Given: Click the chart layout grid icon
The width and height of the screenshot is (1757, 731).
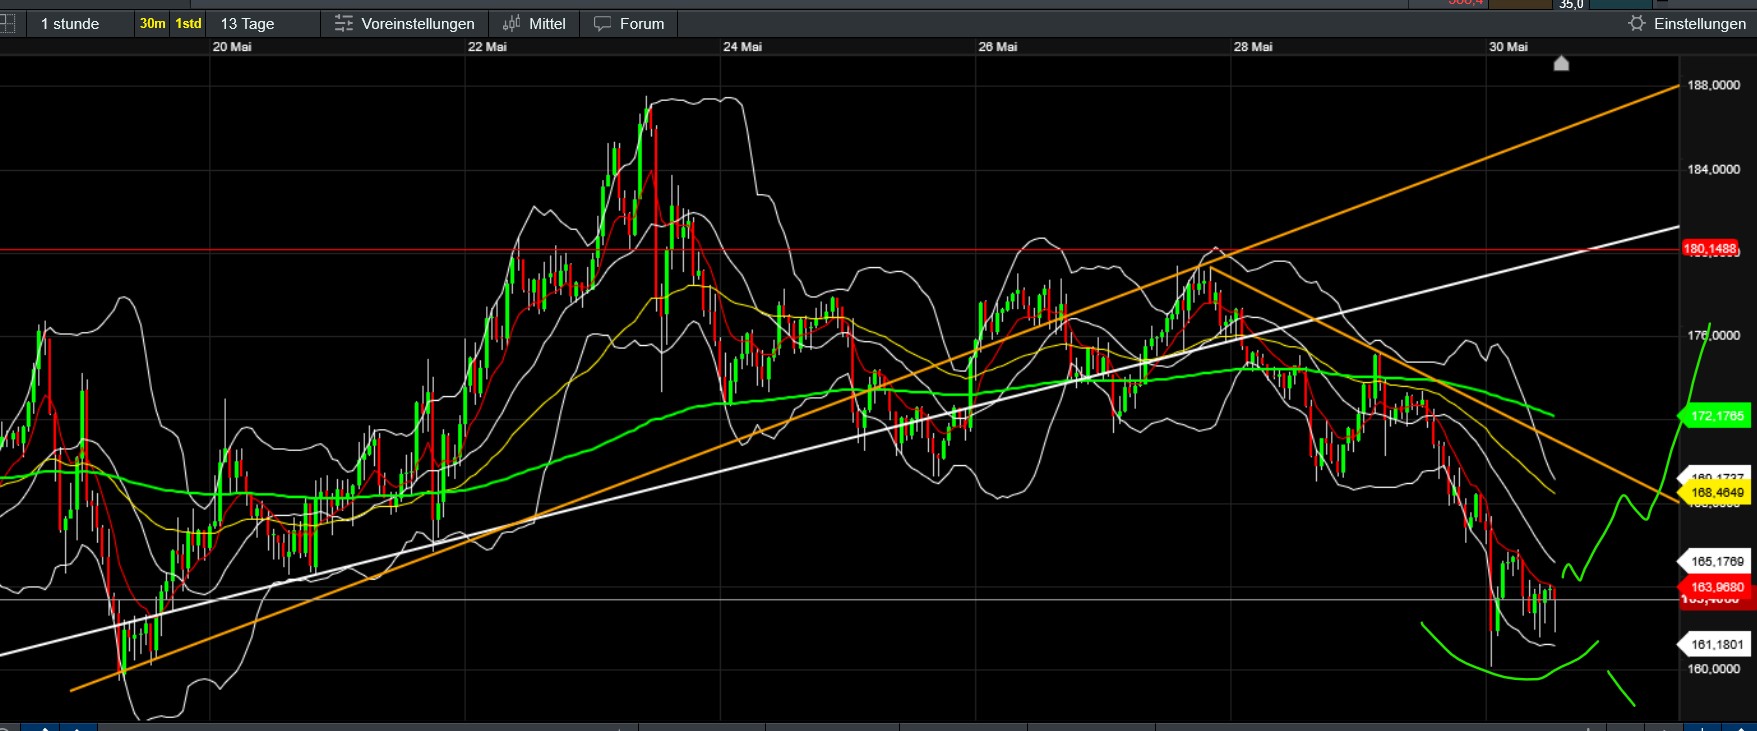Looking at the screenshot, I should tap(7, 23).
